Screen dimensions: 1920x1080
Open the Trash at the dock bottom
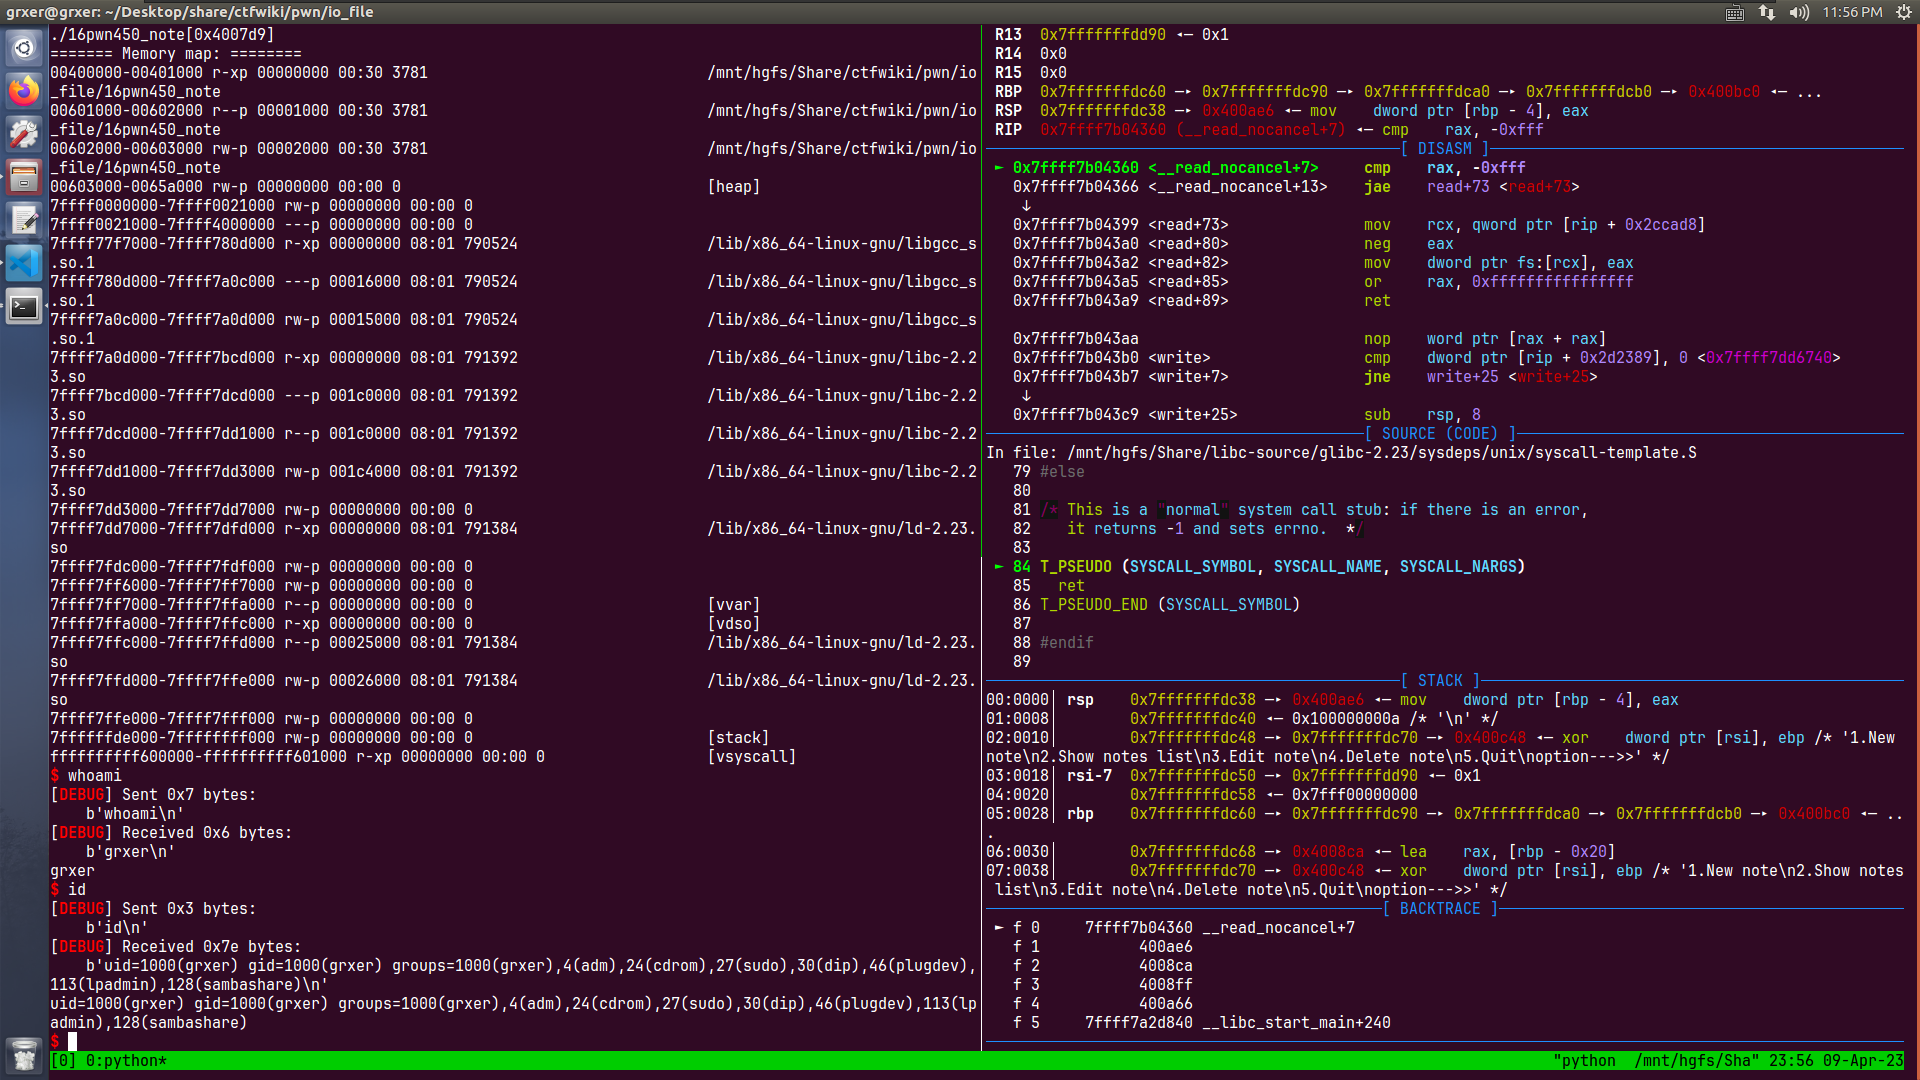tap(24, 1055)
